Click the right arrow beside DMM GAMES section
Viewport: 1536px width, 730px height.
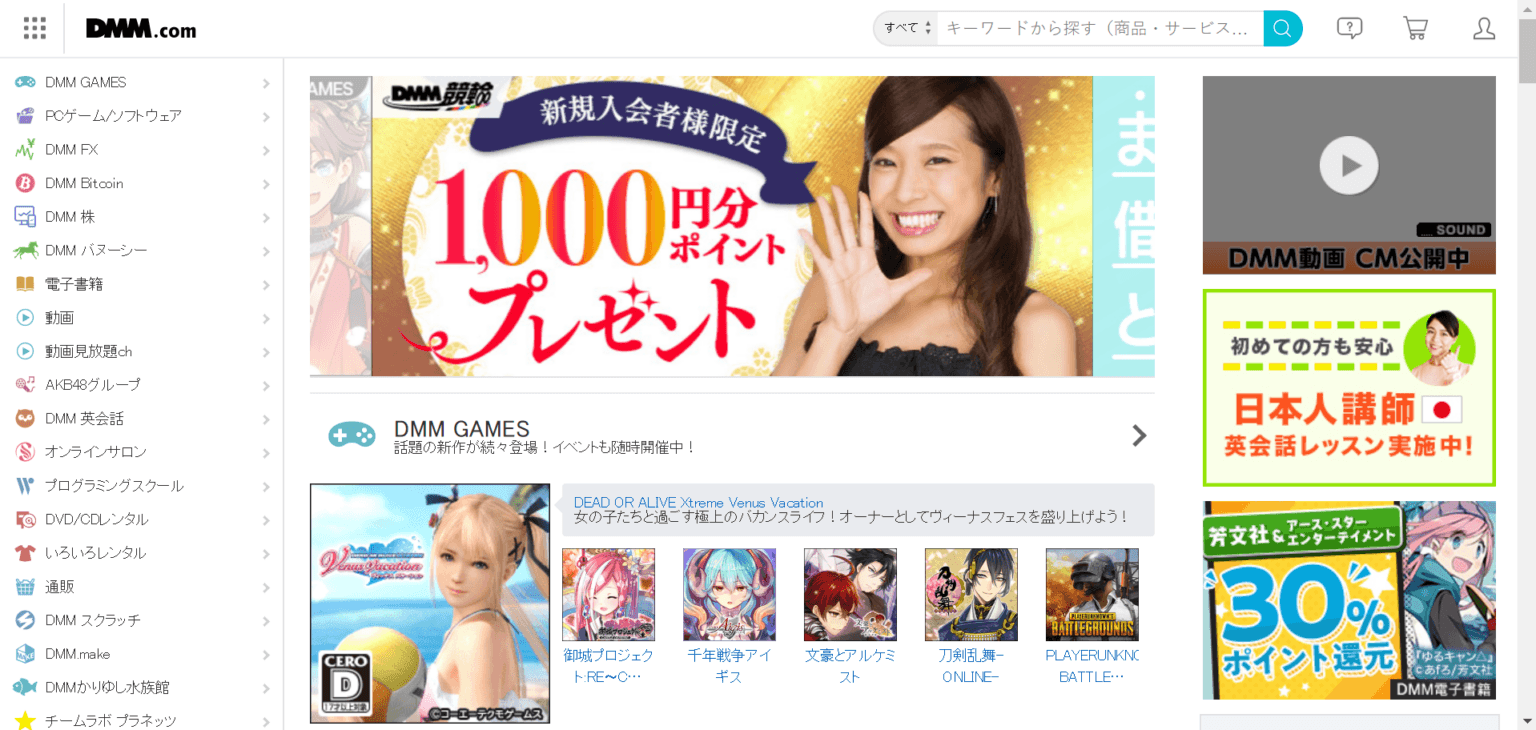click(1139, 435)
